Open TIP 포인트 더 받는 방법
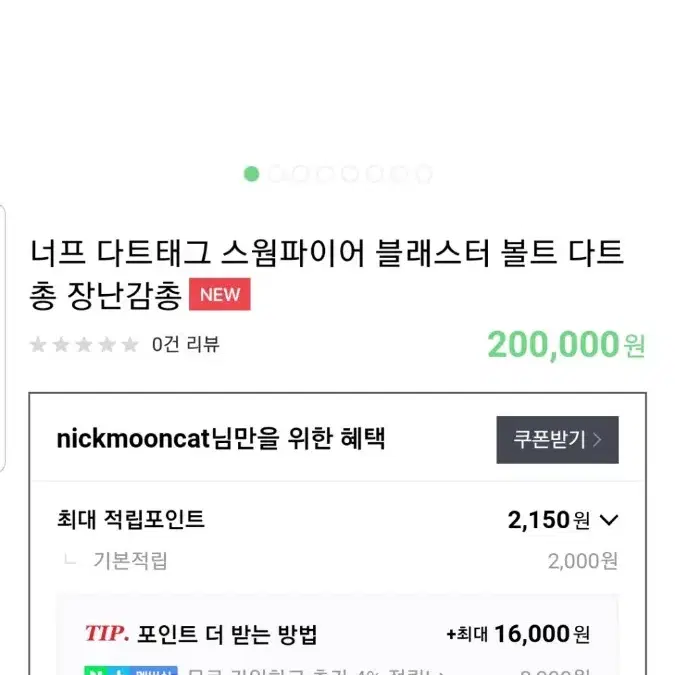Screen dimensions: 675x675 [x=201, y=634]
